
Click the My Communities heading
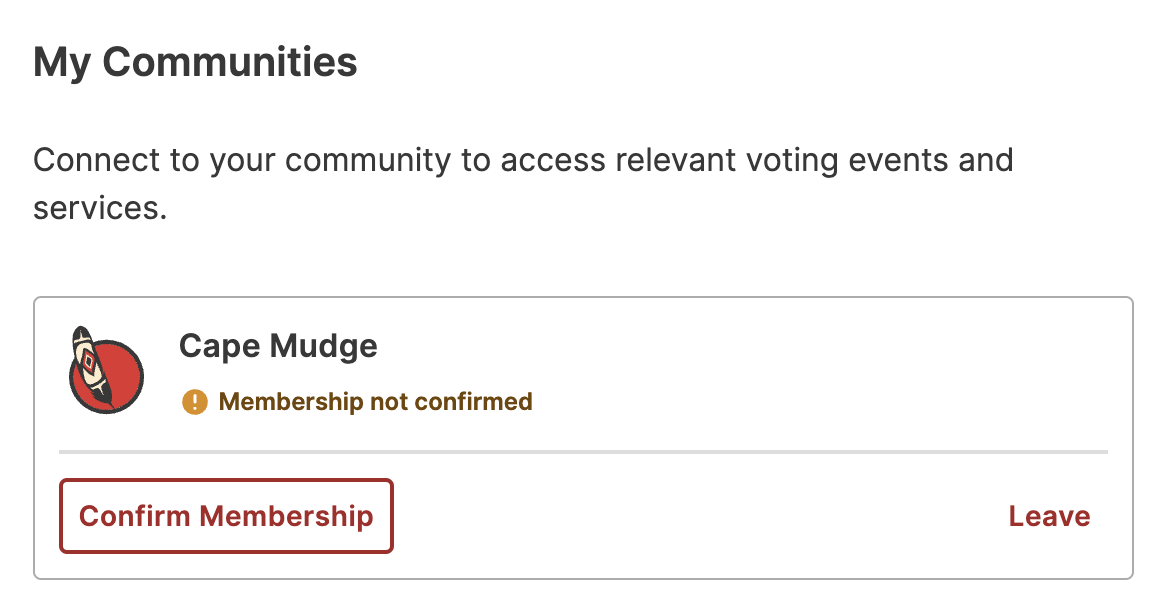coord(195,62)
